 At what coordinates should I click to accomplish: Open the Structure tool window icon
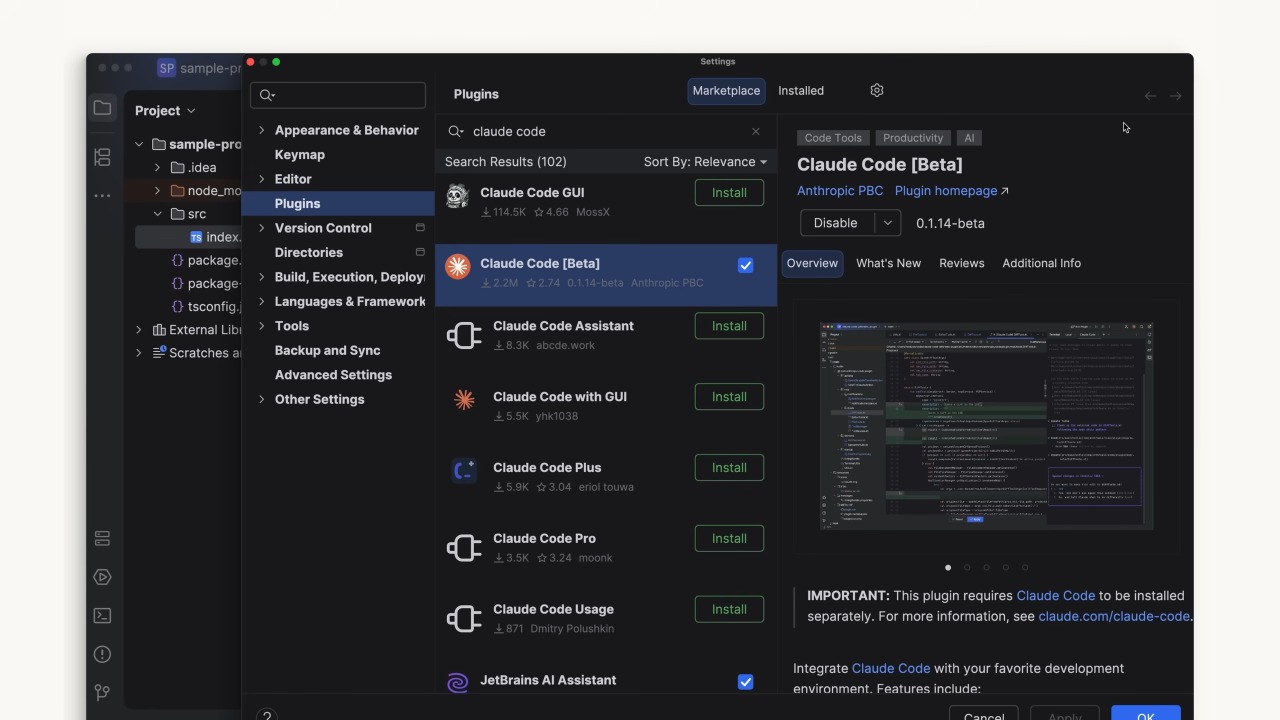coord(102,157)
